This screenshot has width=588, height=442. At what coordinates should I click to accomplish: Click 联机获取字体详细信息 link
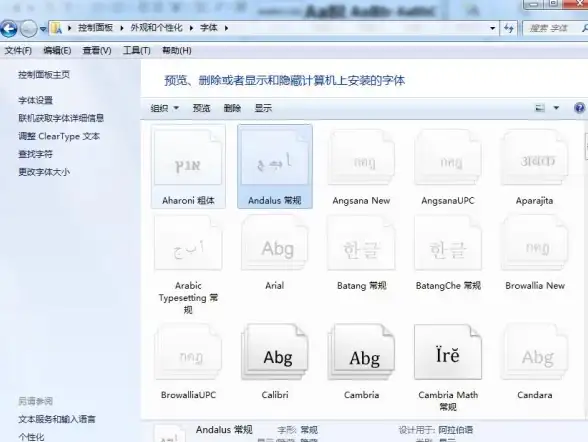tap(61, 118)
